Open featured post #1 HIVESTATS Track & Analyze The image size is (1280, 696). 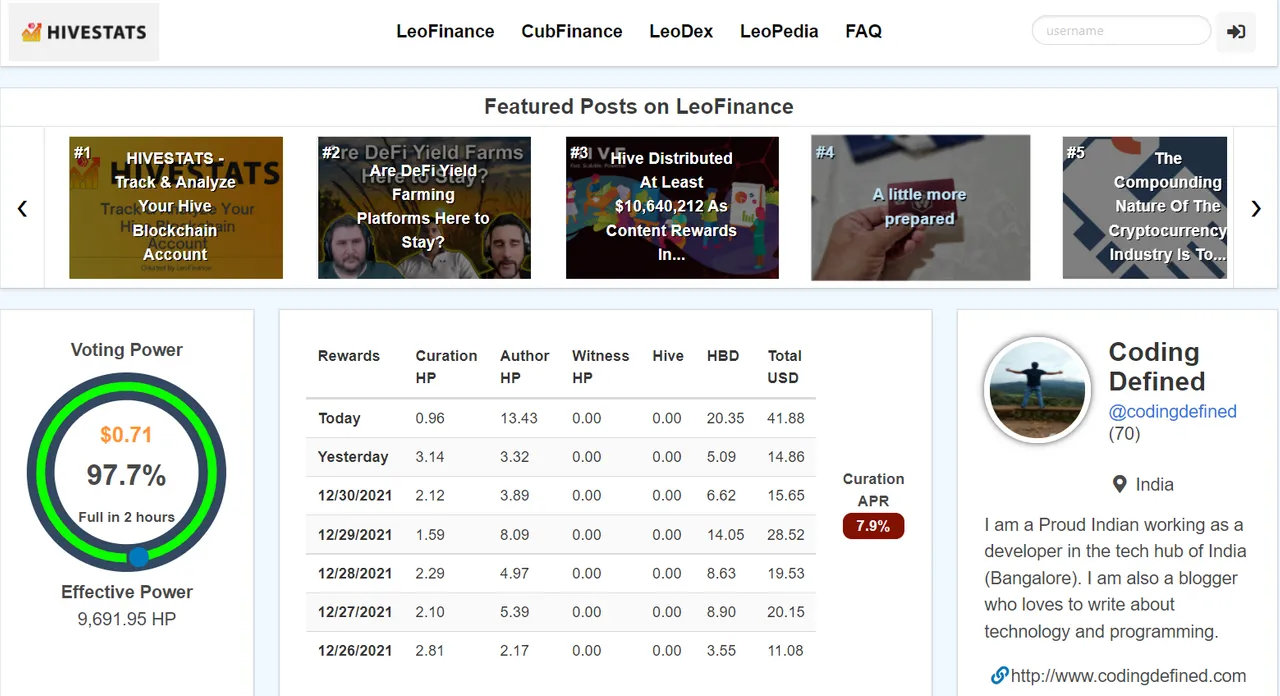click(x=176, y=208)
